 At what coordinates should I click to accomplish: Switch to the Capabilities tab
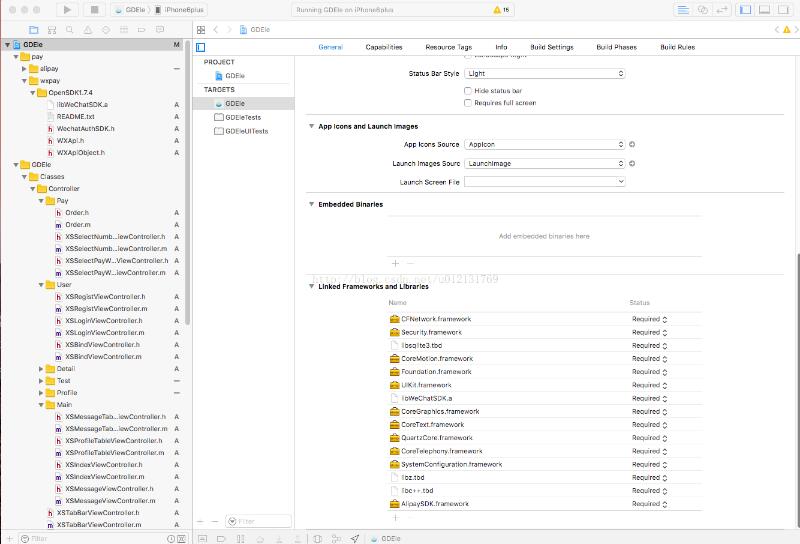384,47
